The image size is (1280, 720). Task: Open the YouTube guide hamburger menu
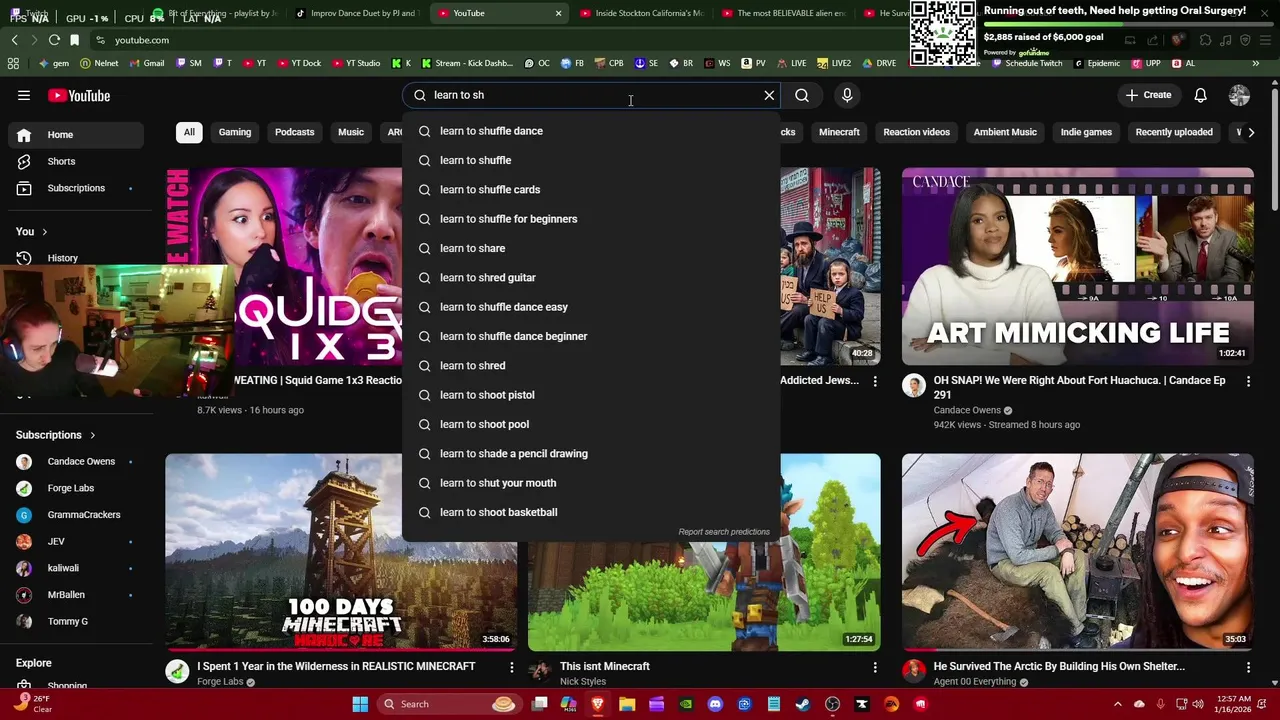(x=24, y=95)
